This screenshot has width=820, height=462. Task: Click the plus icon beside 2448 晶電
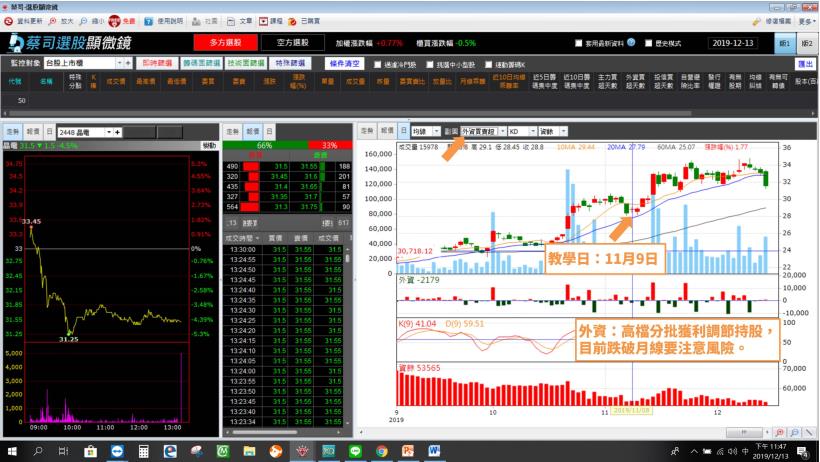[x=118, y=132]
